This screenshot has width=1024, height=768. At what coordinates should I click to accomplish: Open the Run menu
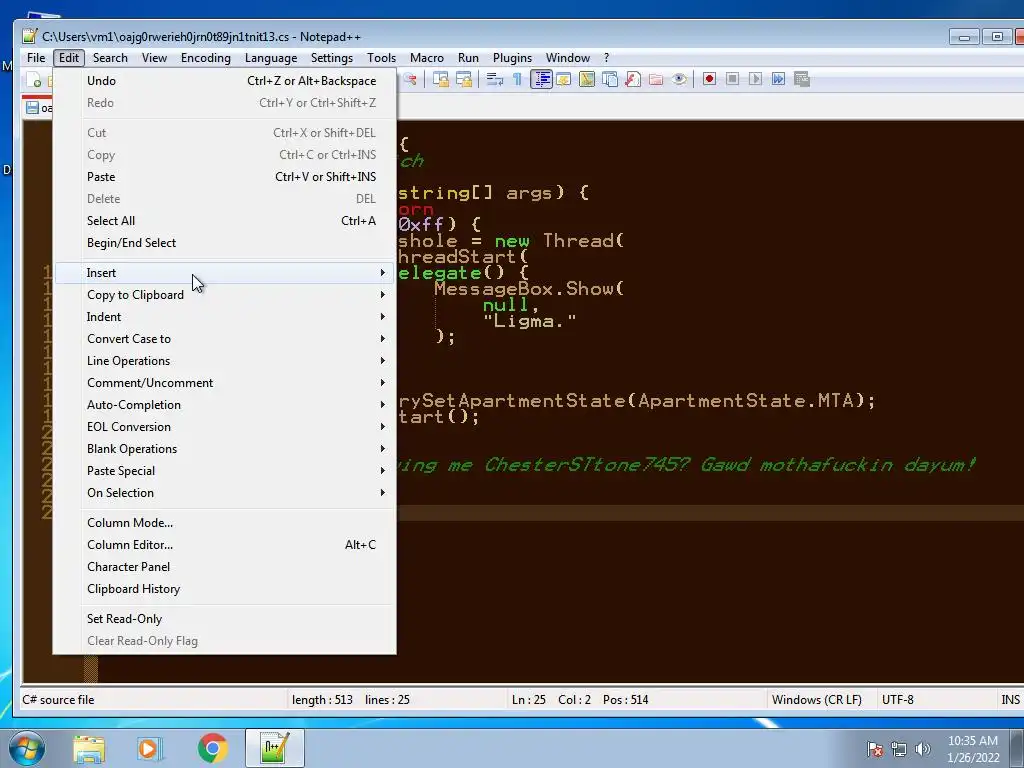(x=468, y=58)
